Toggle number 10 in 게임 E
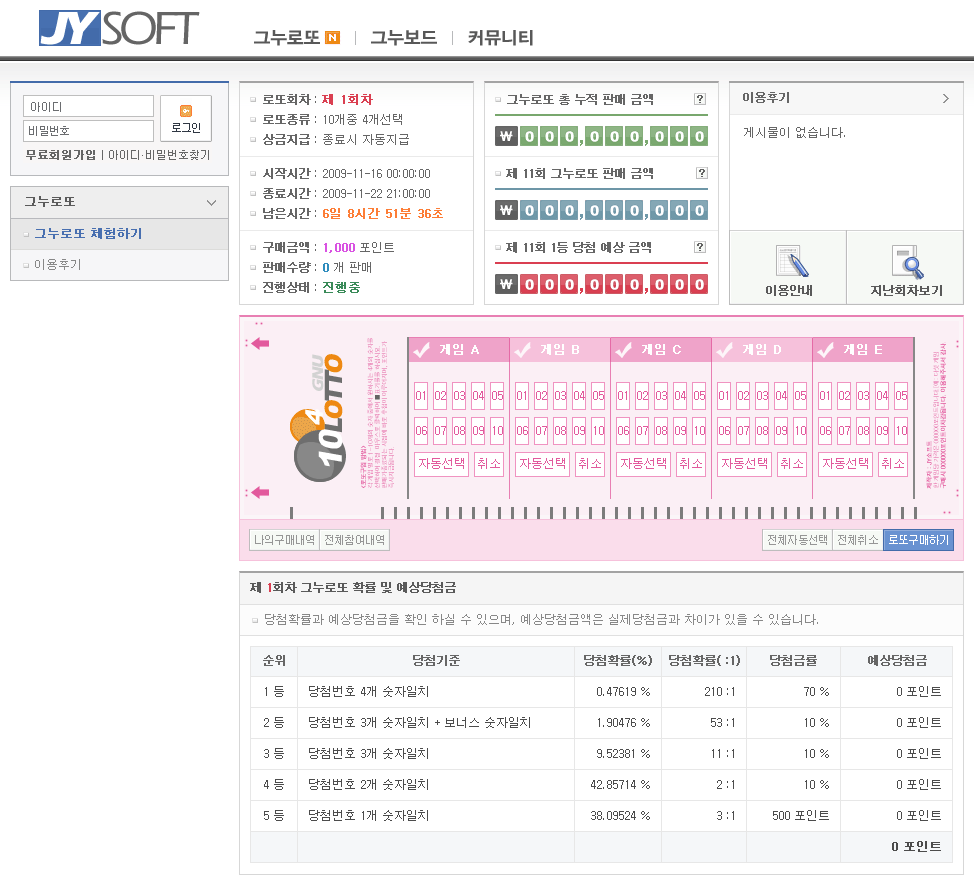This screenshot has width=974, height=888. 901,433
